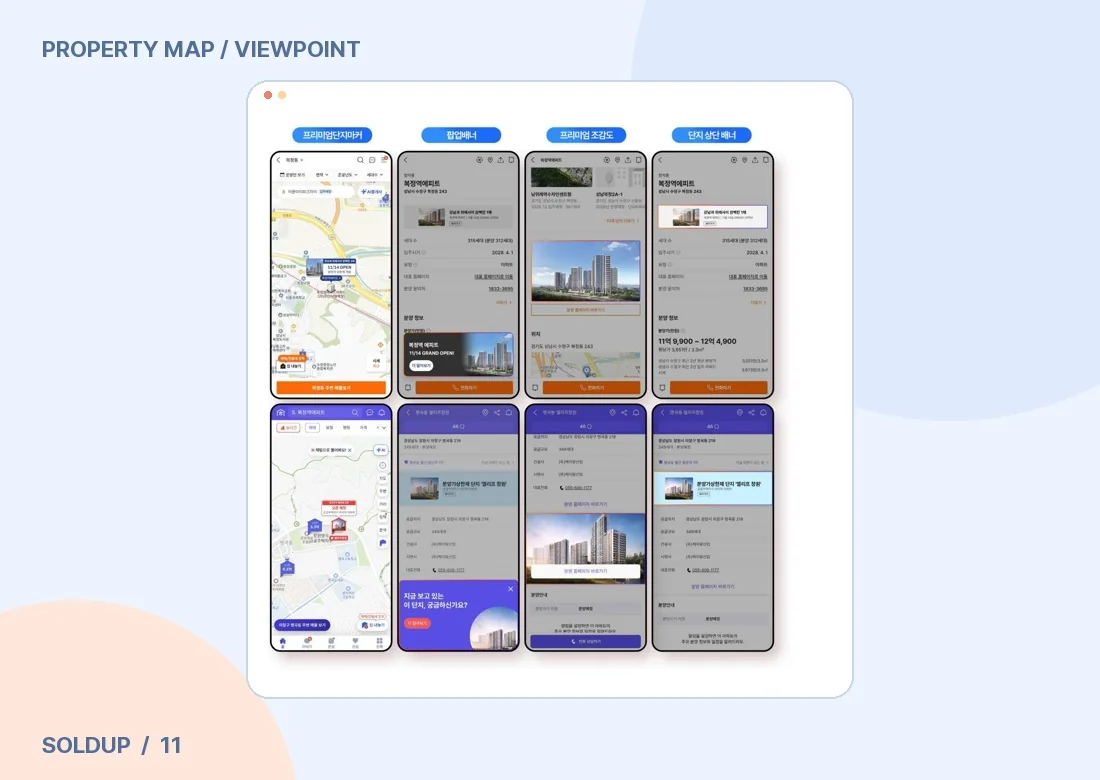The height and width of the screenshot is (780, 1100).
Task: Tap the heart icon in the purple bottom navigation
Action: click(355, 641)
